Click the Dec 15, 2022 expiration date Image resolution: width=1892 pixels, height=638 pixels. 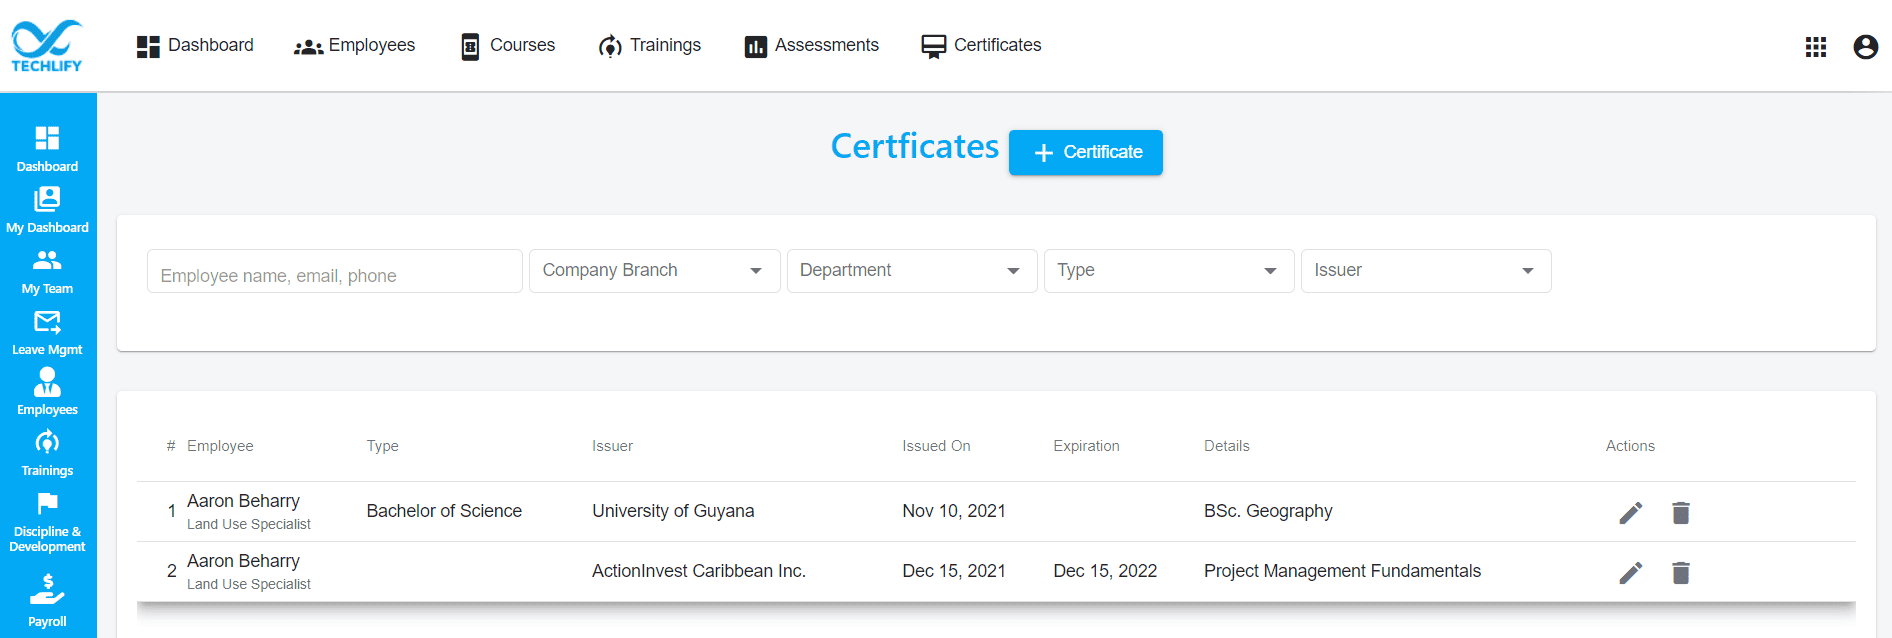pyautogui.click(x=1105, y=571)
